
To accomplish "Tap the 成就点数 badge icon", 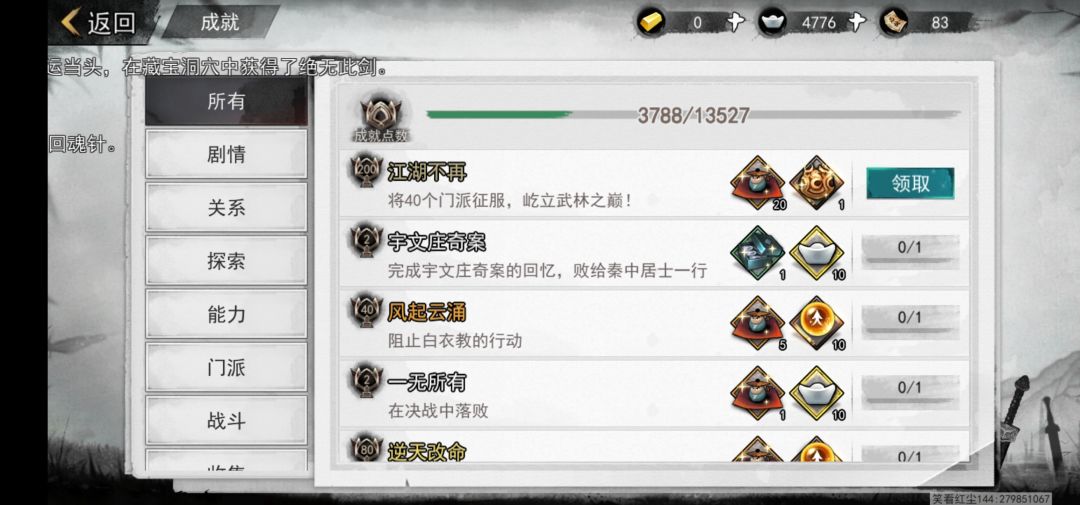I will 381,114.
